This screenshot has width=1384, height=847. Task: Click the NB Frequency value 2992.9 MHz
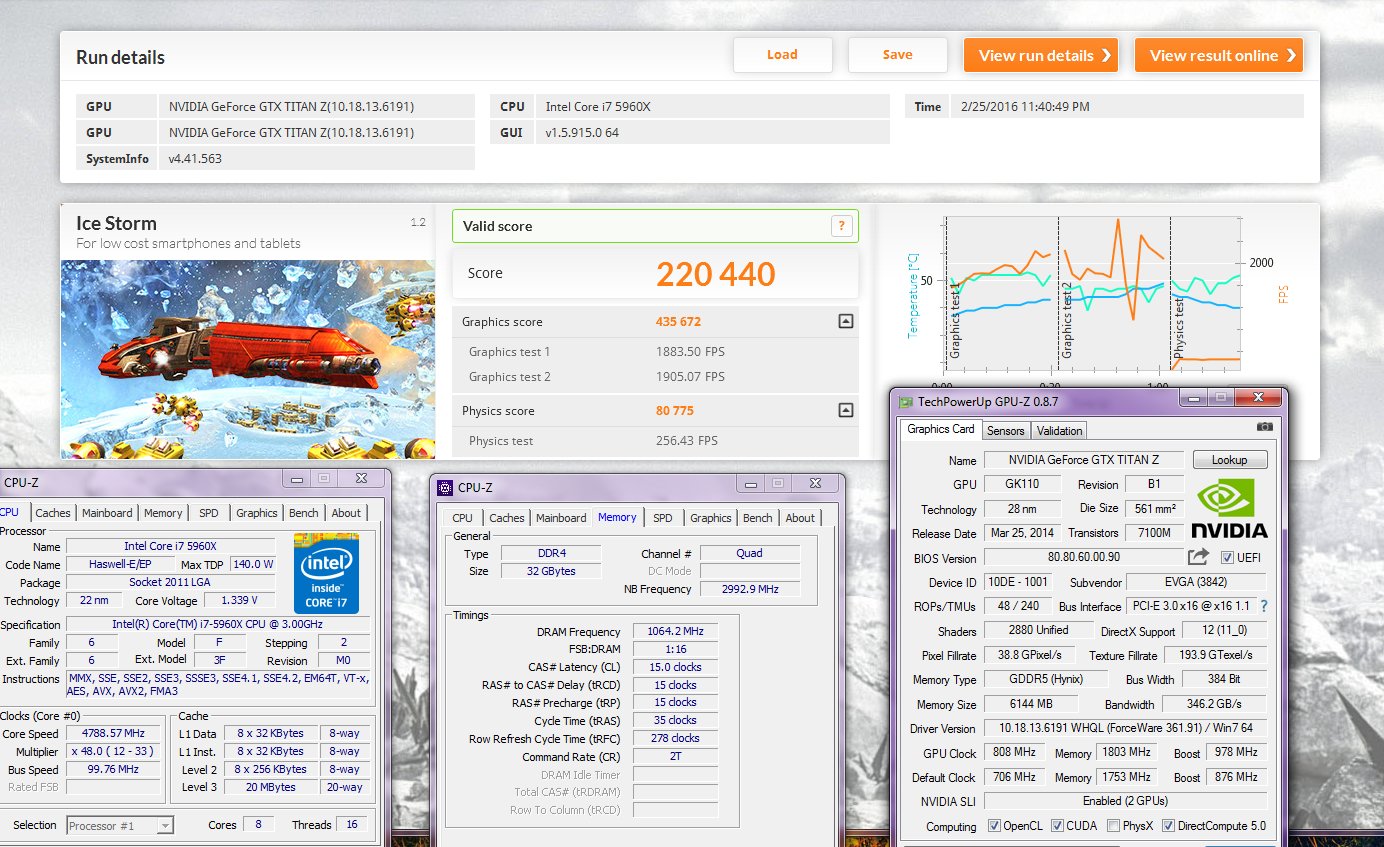pos(750,589)
